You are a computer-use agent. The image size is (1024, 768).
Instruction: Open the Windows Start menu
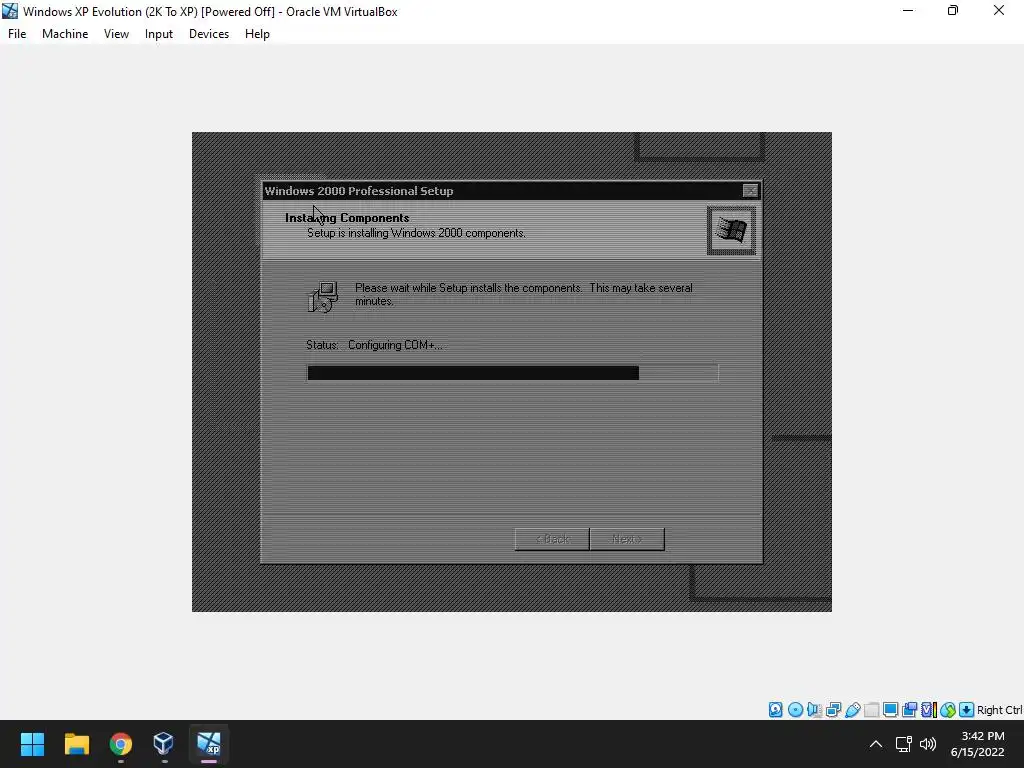click(32, 744)
